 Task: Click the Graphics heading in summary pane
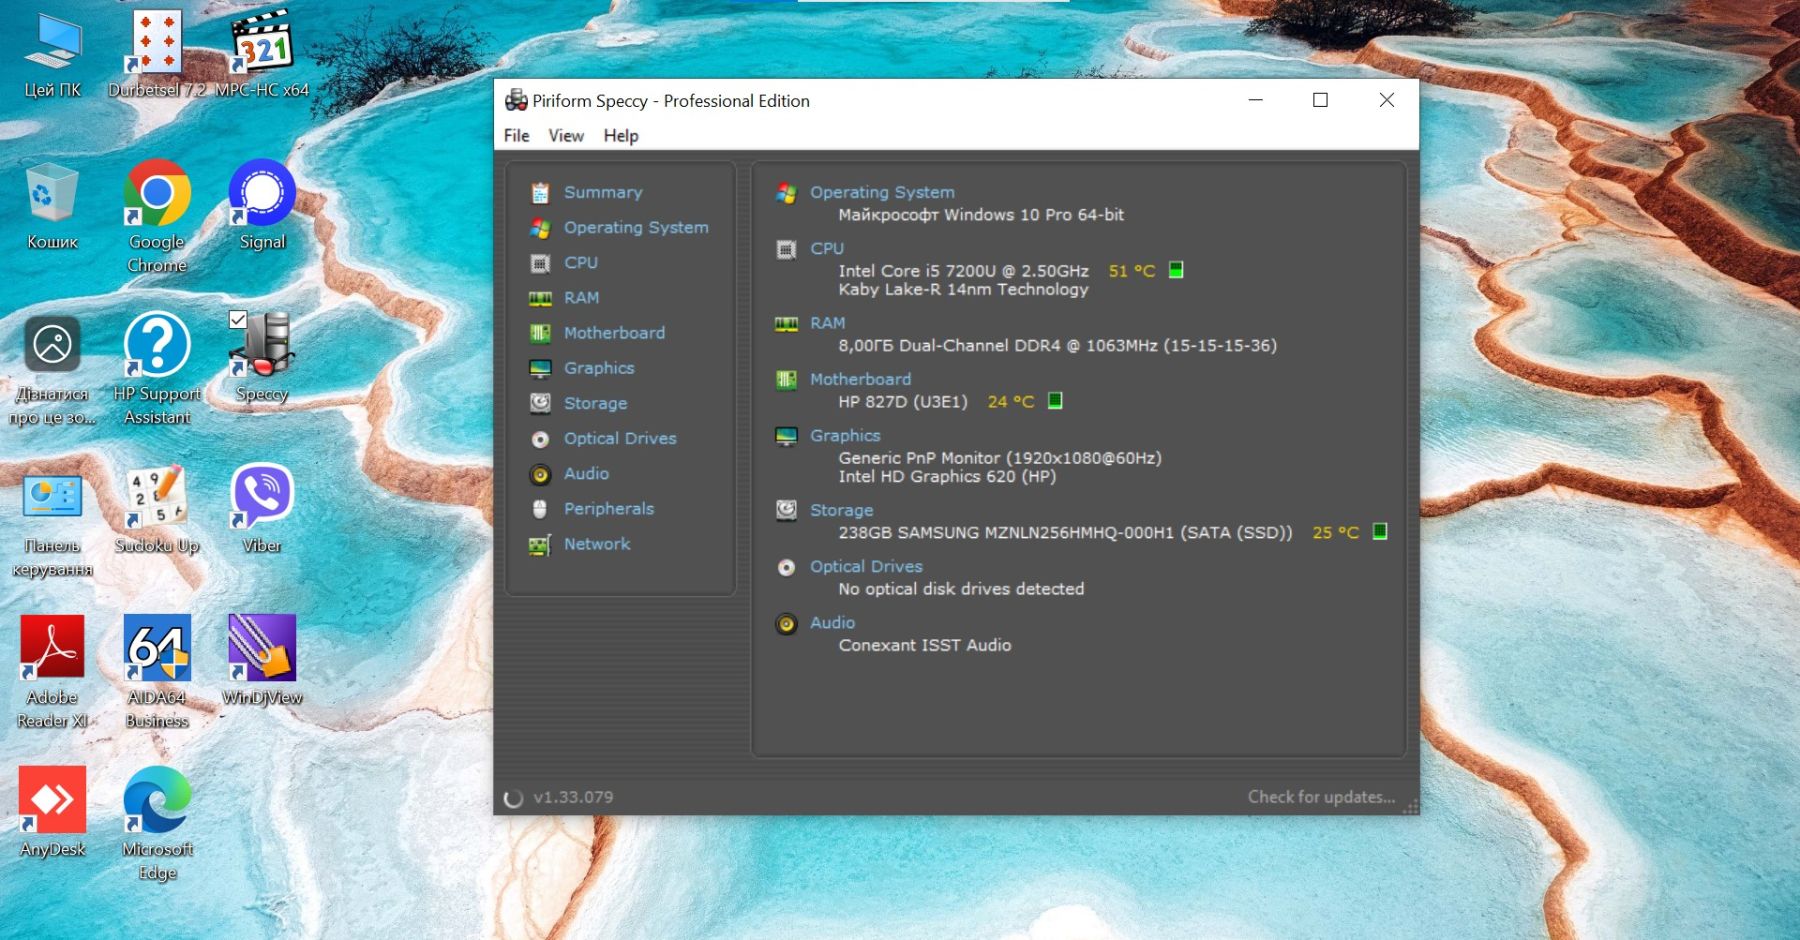click(845, 435)
